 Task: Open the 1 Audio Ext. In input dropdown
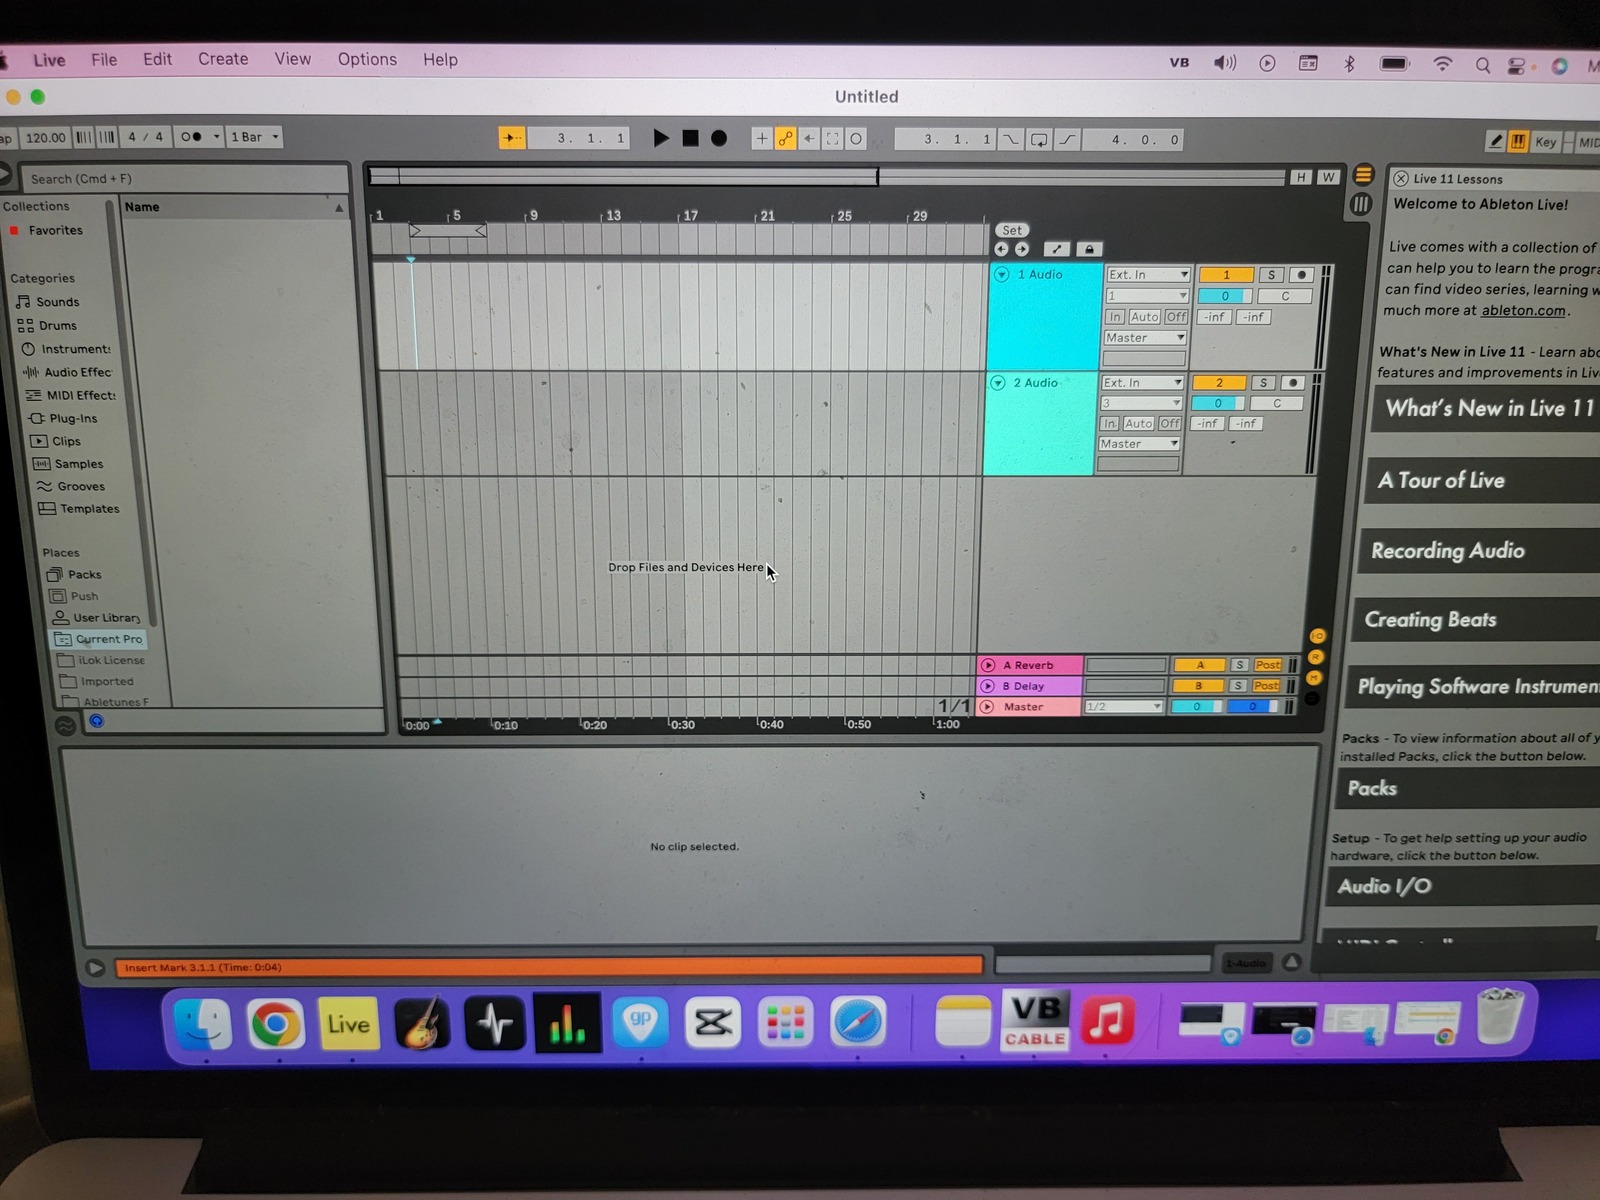click(x=1148, y=274)
